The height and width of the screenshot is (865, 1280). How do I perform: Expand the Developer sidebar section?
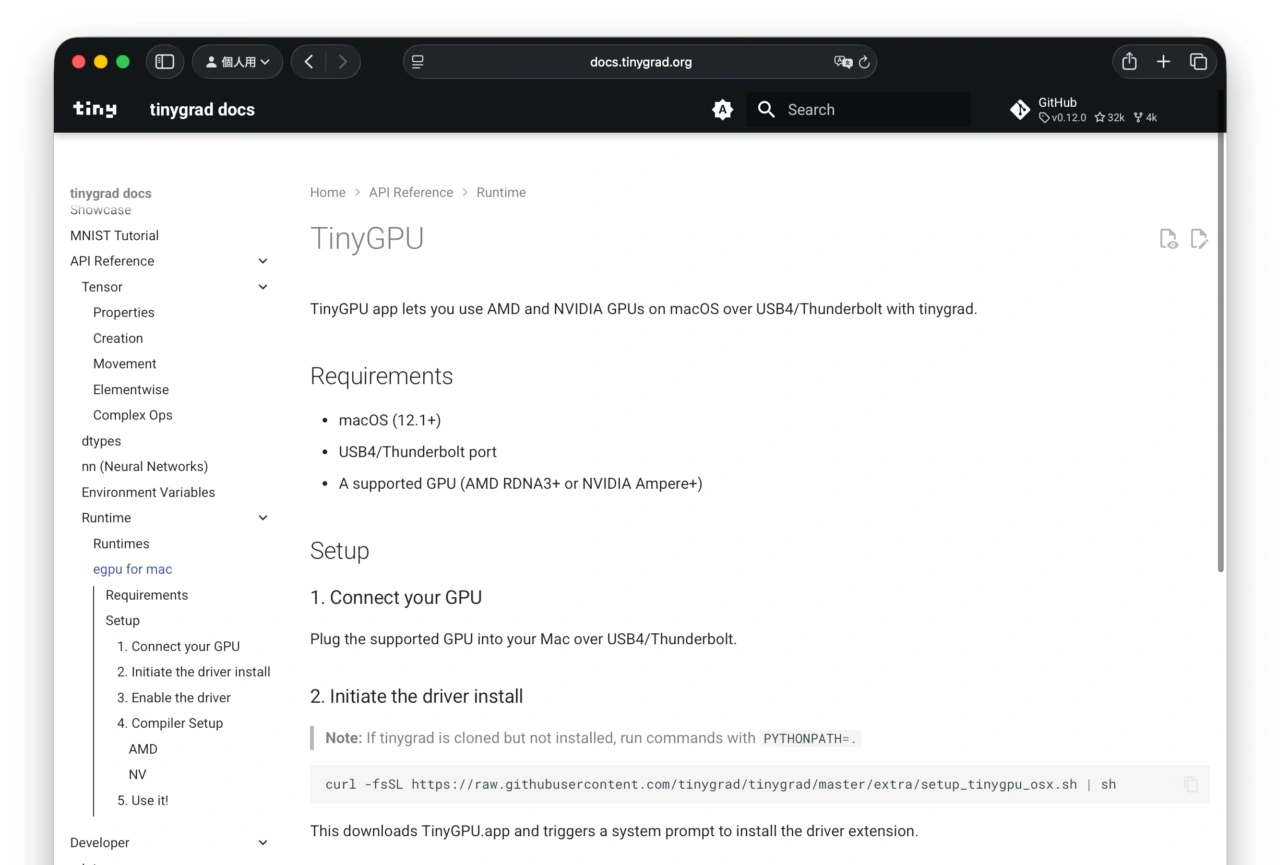(x=263, y=843)
